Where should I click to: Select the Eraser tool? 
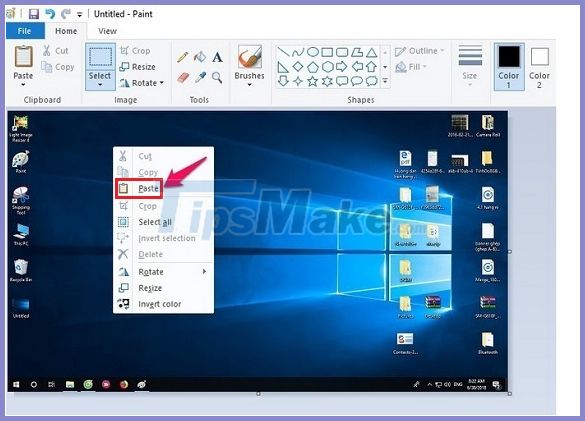(x=183, y=78)
